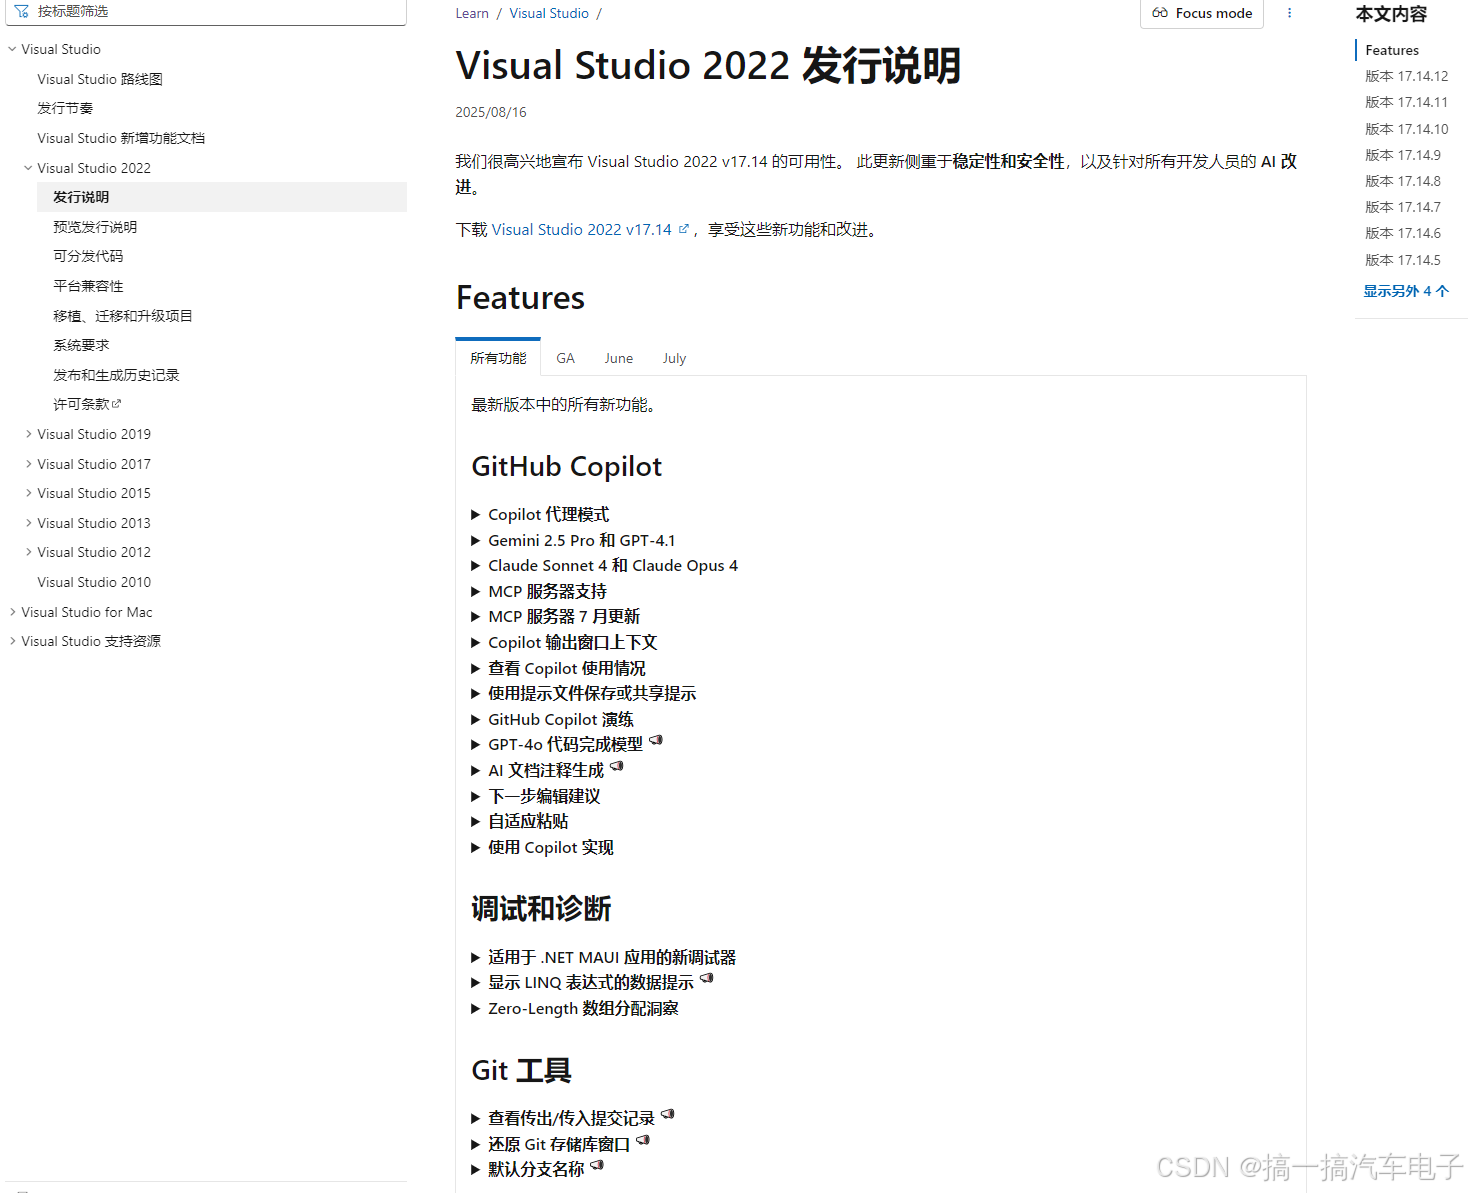Expand the 下一步编辑建议 section
This screenshot has height=1193, width=1468.
(536, 796)
